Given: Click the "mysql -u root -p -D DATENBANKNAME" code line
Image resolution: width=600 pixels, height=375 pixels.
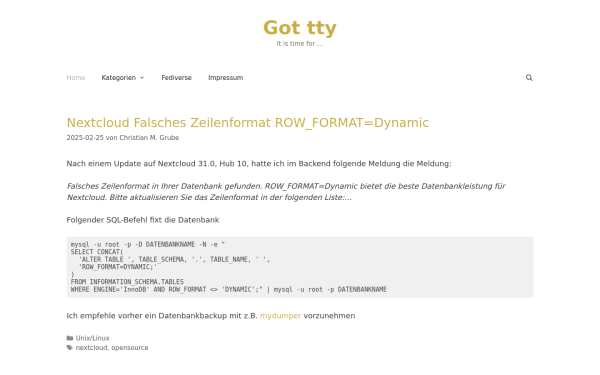Looking at the screenshot, I should tap(148, 245).
